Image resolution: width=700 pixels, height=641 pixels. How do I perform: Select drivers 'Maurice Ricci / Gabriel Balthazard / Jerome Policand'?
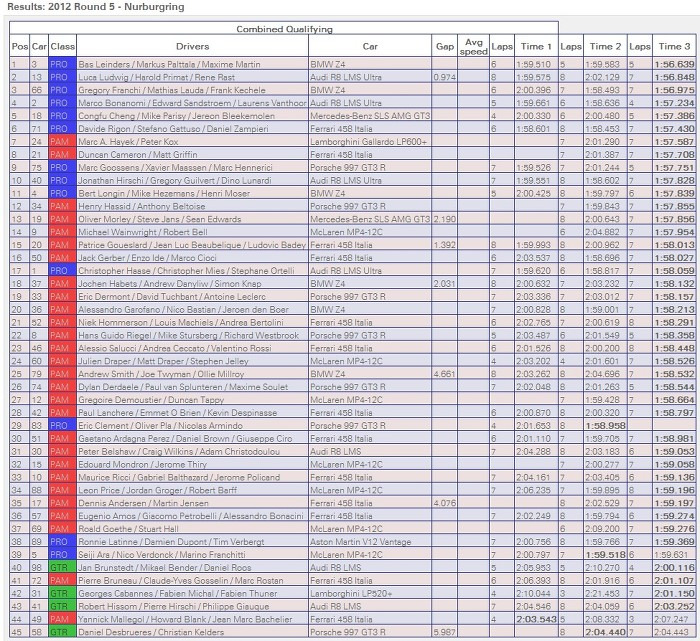tap(179, 478)
